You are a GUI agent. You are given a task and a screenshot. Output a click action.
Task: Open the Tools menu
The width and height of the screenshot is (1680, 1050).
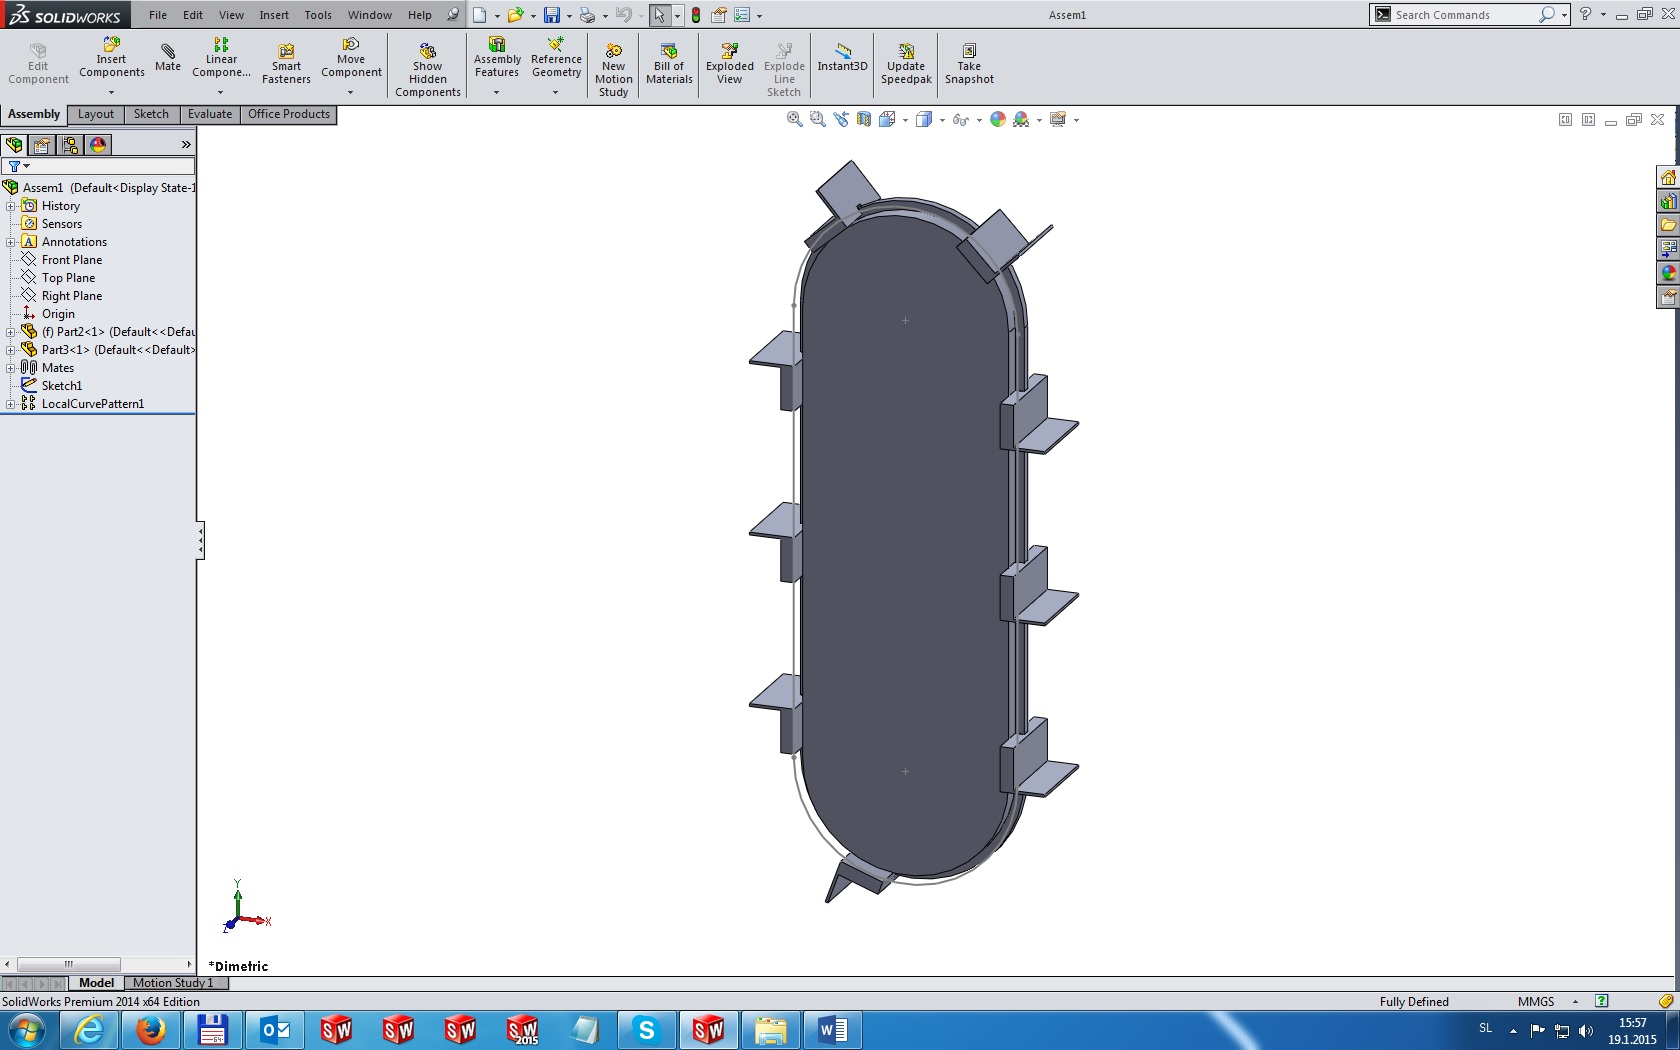pos(317,15)
